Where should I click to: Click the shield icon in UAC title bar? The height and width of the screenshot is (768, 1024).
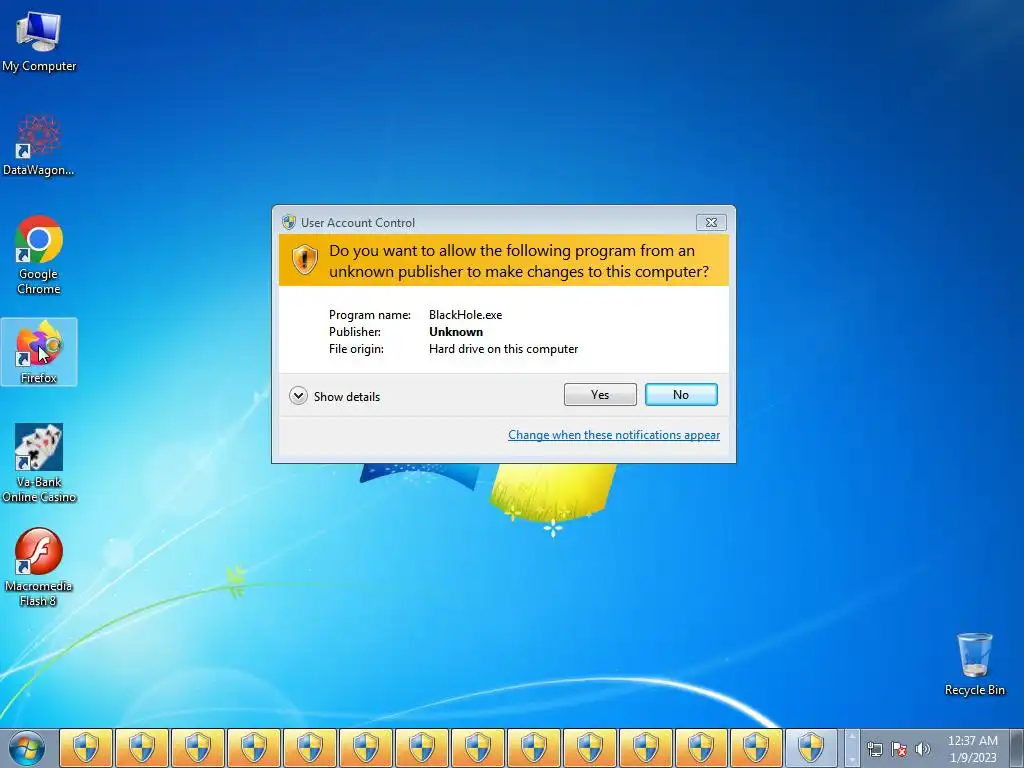289,222
